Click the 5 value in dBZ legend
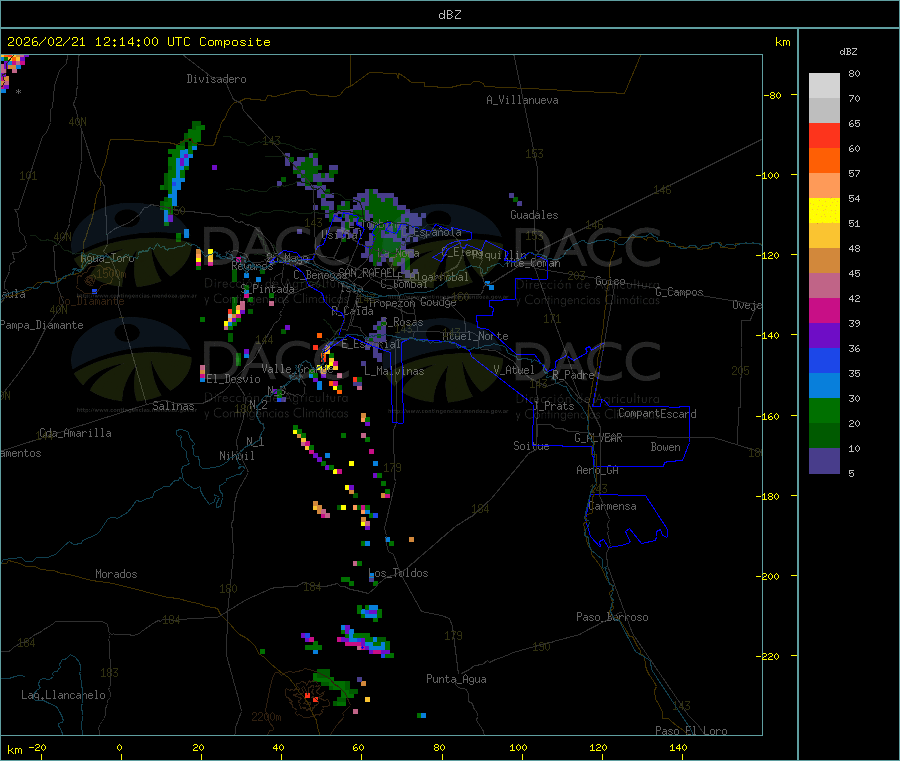This screenshot has height=761, width=900. click(x=851, y=473)
